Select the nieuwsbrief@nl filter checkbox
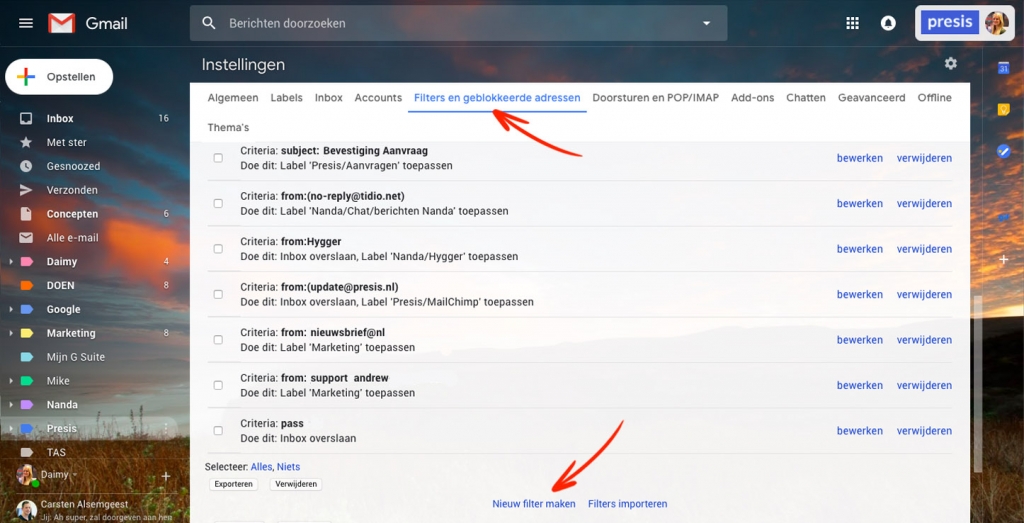The image size is (1024, 523). 218,340
